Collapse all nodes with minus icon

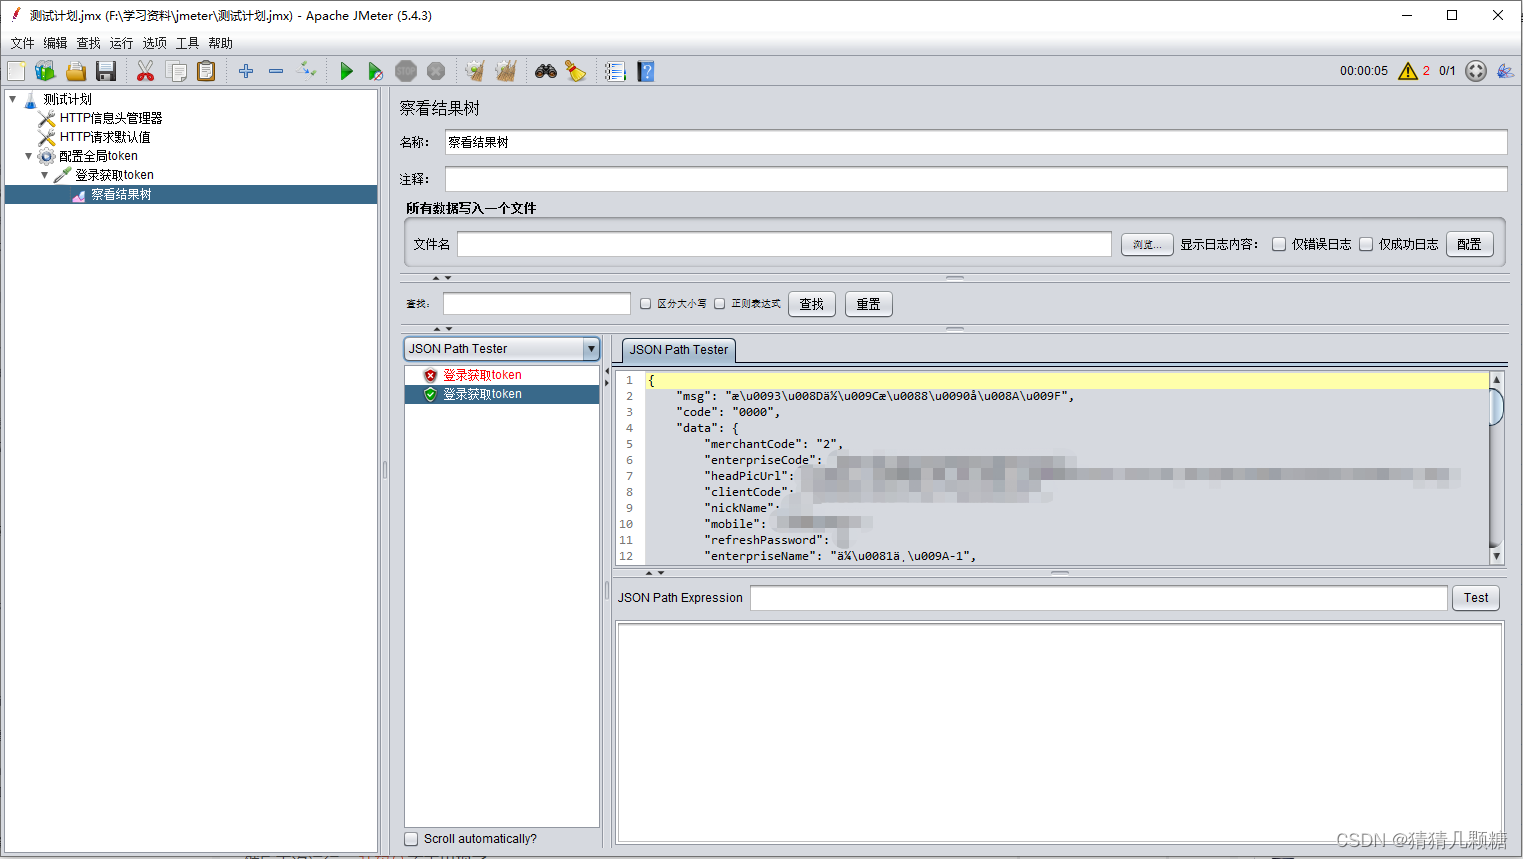pos(276,71)
